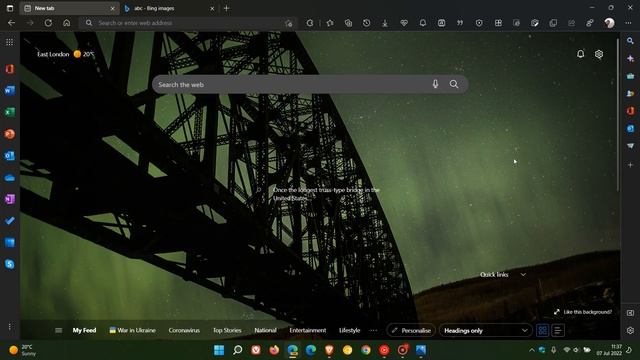Go to the browser Home button
This screenshot has height=360, width=640.
[x=67, y=23]
